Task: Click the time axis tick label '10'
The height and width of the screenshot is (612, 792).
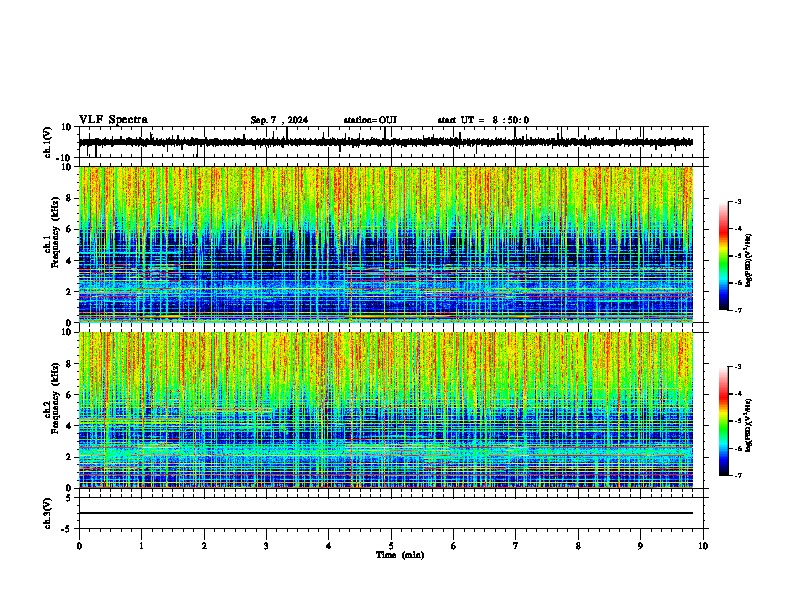Action: point(703,546)
